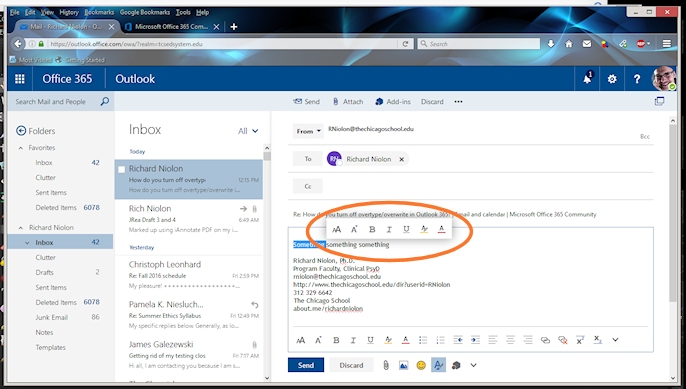The image size is (686, 389).
Task: Open Firefox History menu
Action: [69, 12]
